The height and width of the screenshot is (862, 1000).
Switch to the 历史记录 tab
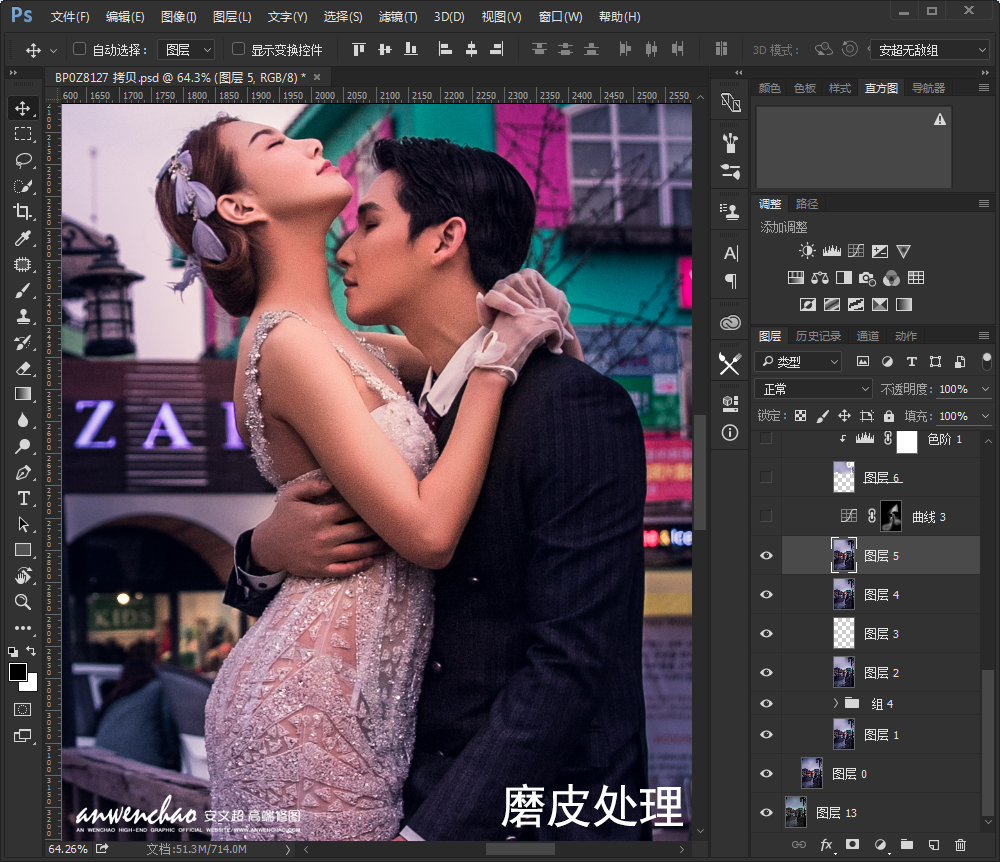(x=818, y=336)
